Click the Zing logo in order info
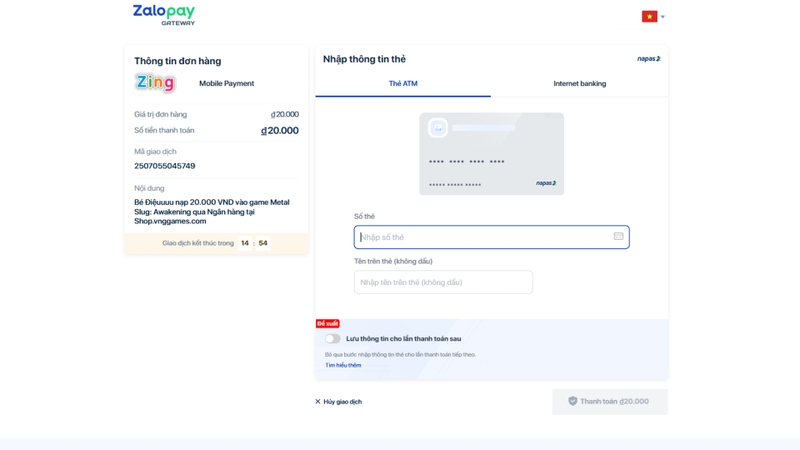 pyautogui.click(x=156, y=83)
